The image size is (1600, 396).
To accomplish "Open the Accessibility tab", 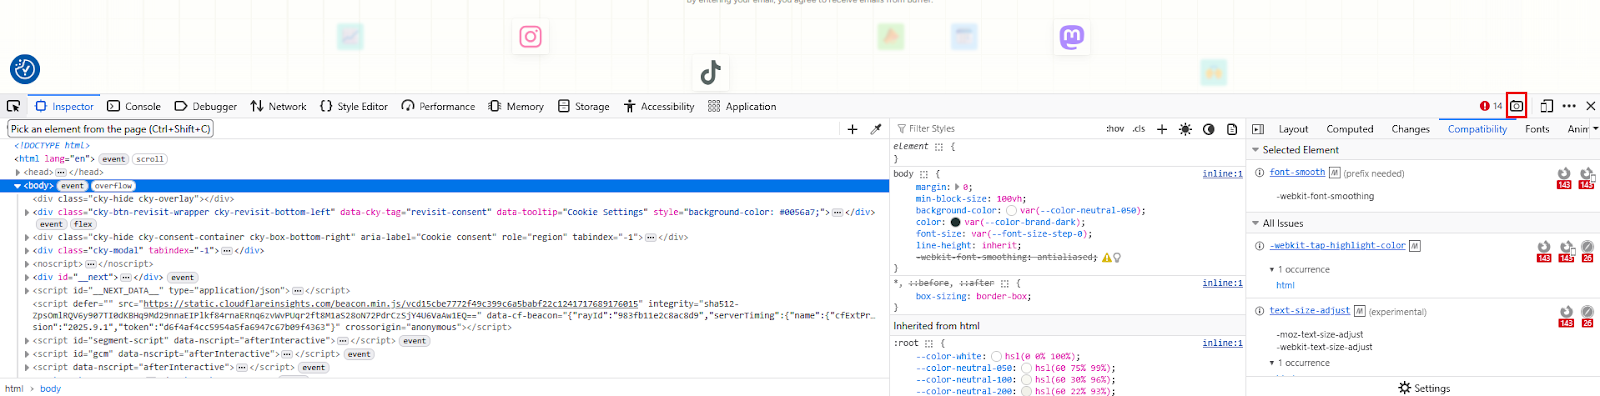I will [659, 106].
